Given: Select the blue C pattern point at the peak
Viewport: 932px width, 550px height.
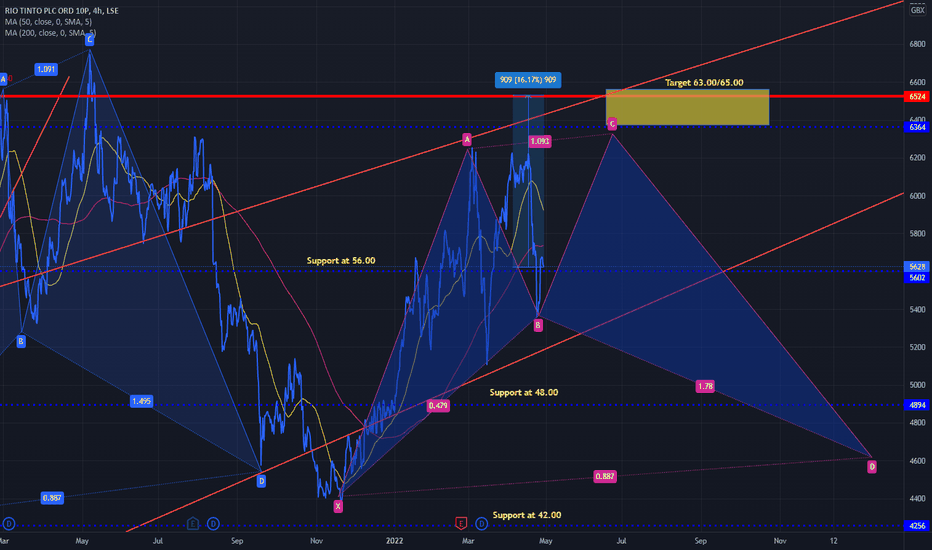Looking at the screenshot, I should click(x=89, y=40).
